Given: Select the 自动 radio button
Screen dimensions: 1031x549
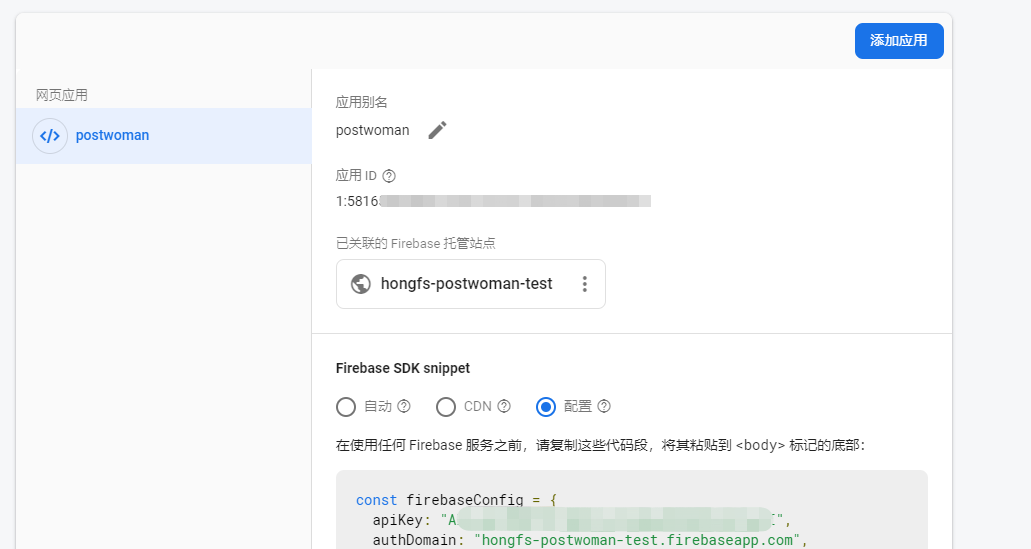Looking at the screenshot, I should point(346,407).
